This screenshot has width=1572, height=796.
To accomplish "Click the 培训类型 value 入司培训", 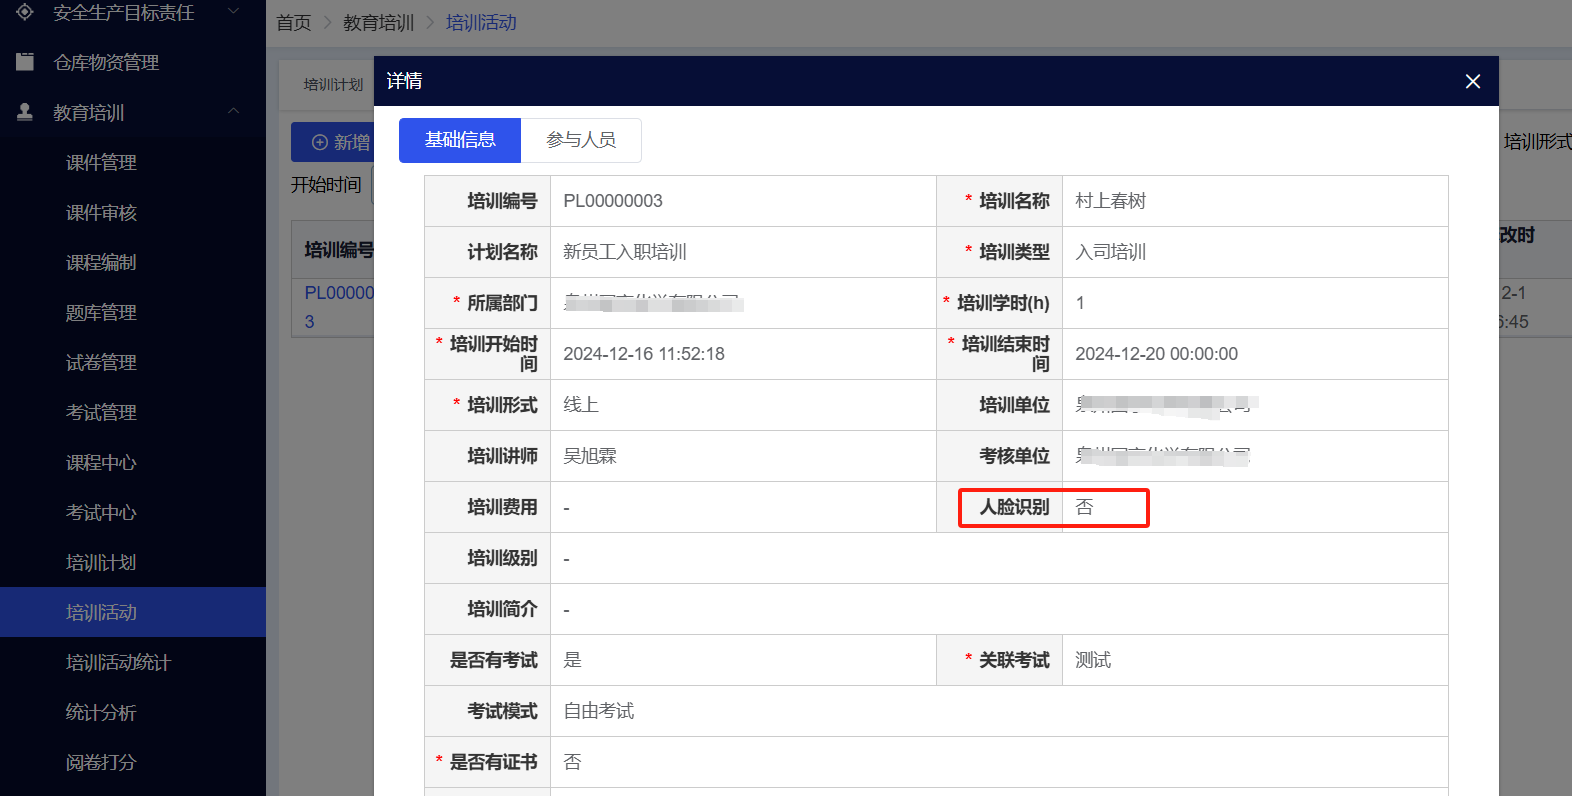I will click(1110, 252).
